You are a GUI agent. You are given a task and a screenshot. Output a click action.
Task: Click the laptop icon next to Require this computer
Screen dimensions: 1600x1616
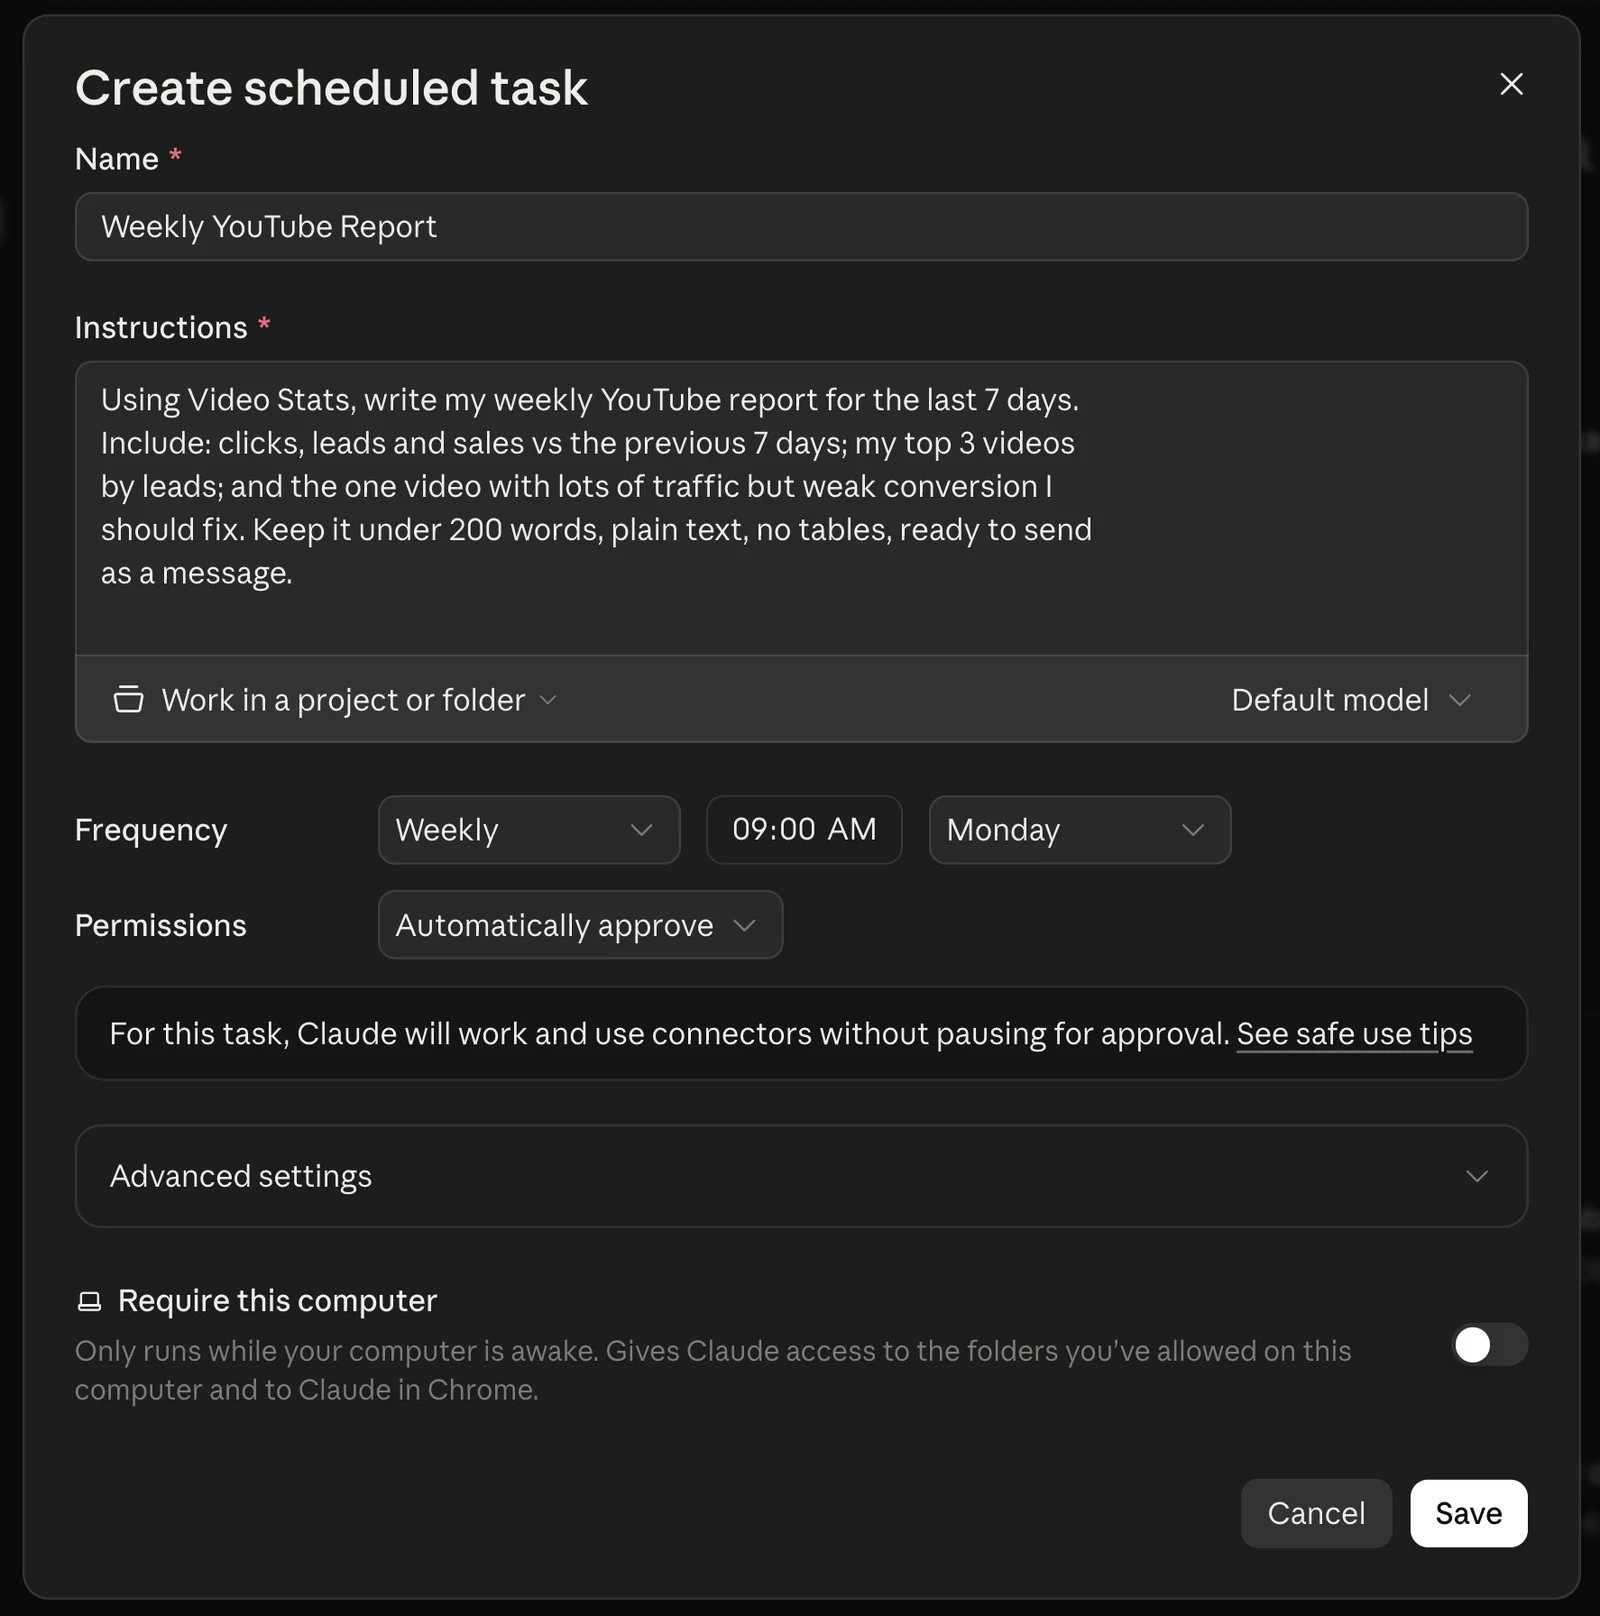click(x=89, y=1301)
